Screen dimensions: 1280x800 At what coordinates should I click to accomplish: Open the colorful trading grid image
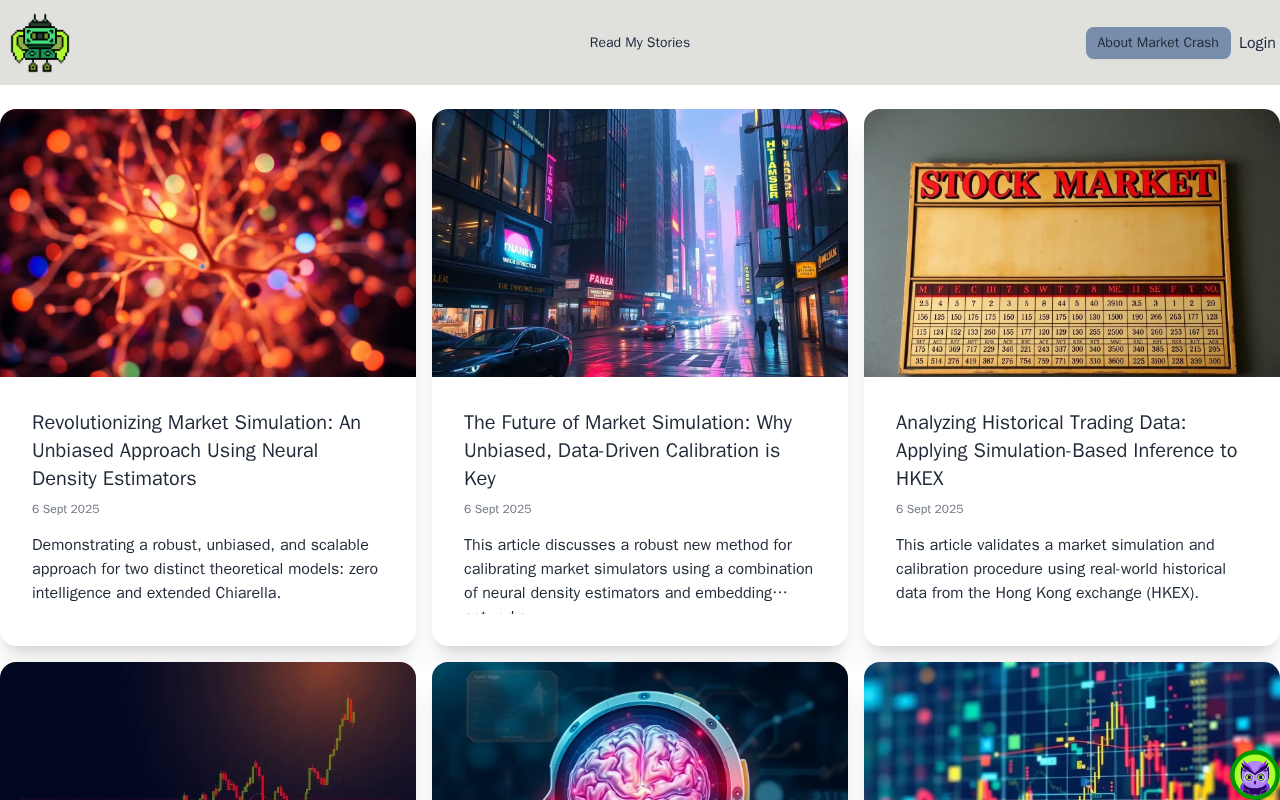coord(1072,731)
